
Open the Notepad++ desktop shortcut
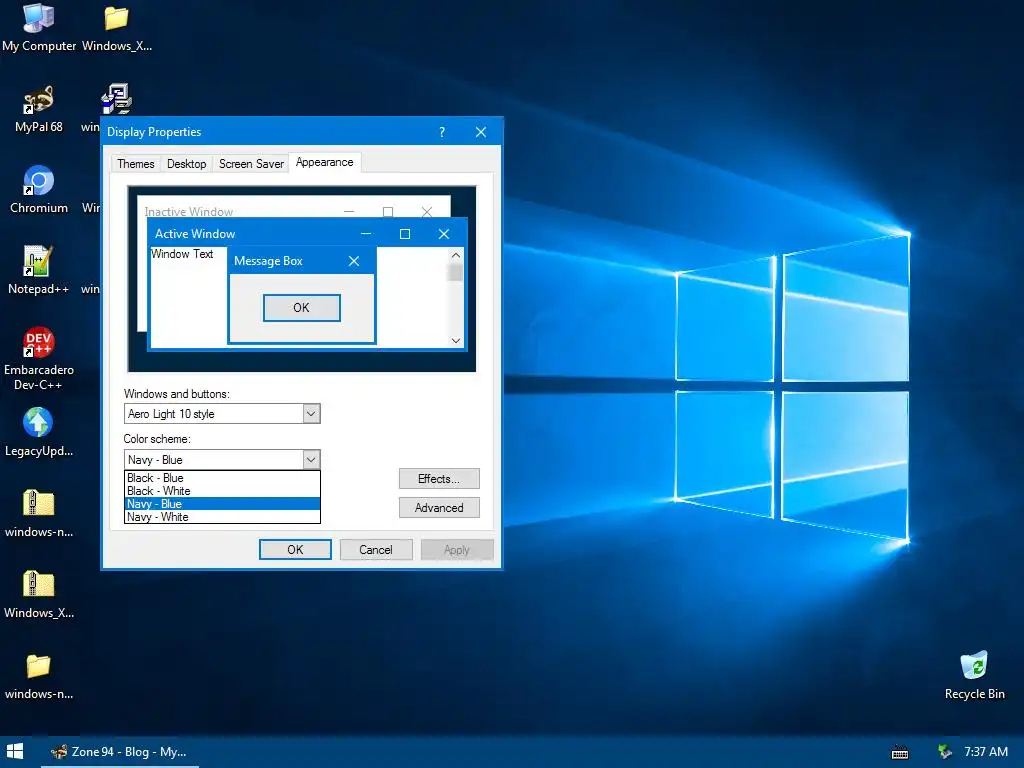[38, 270]
